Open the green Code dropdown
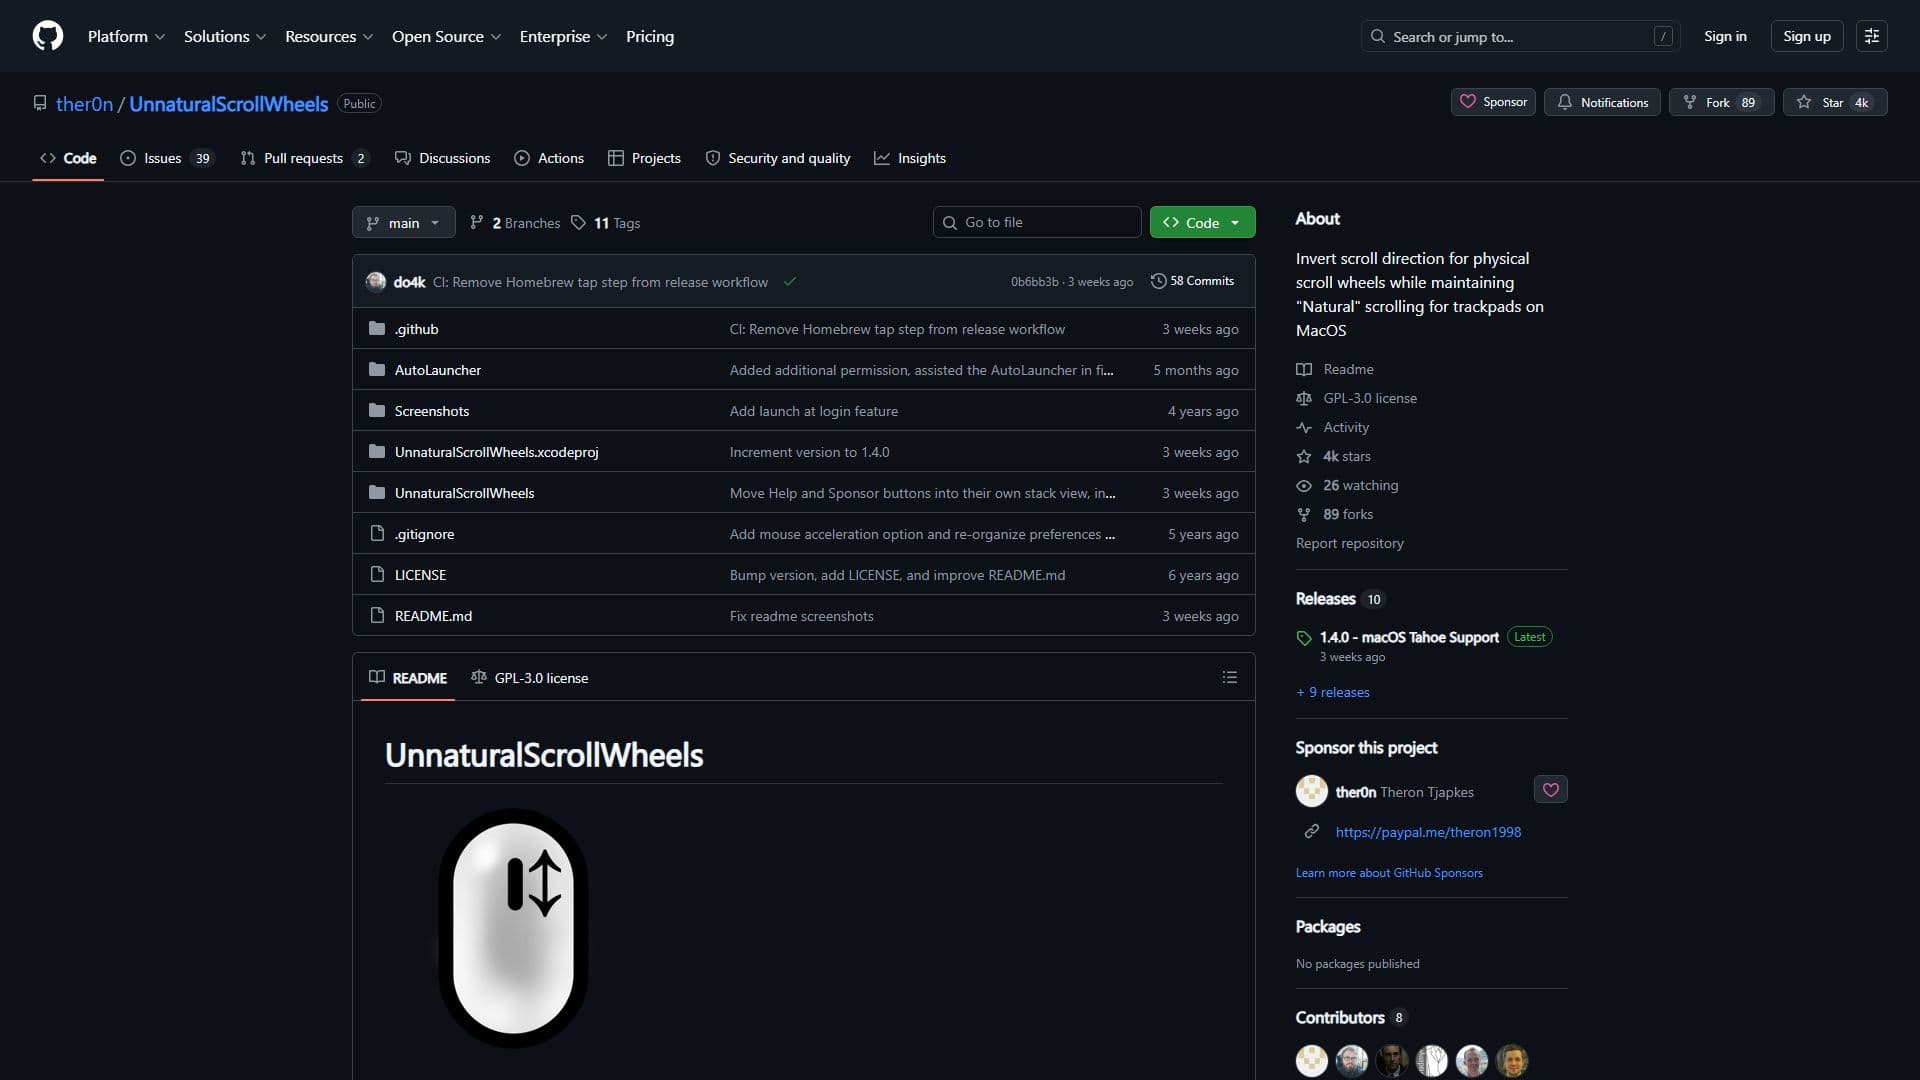Viewport: 1920px width, 1080px height. click(x=1202, y=223)
